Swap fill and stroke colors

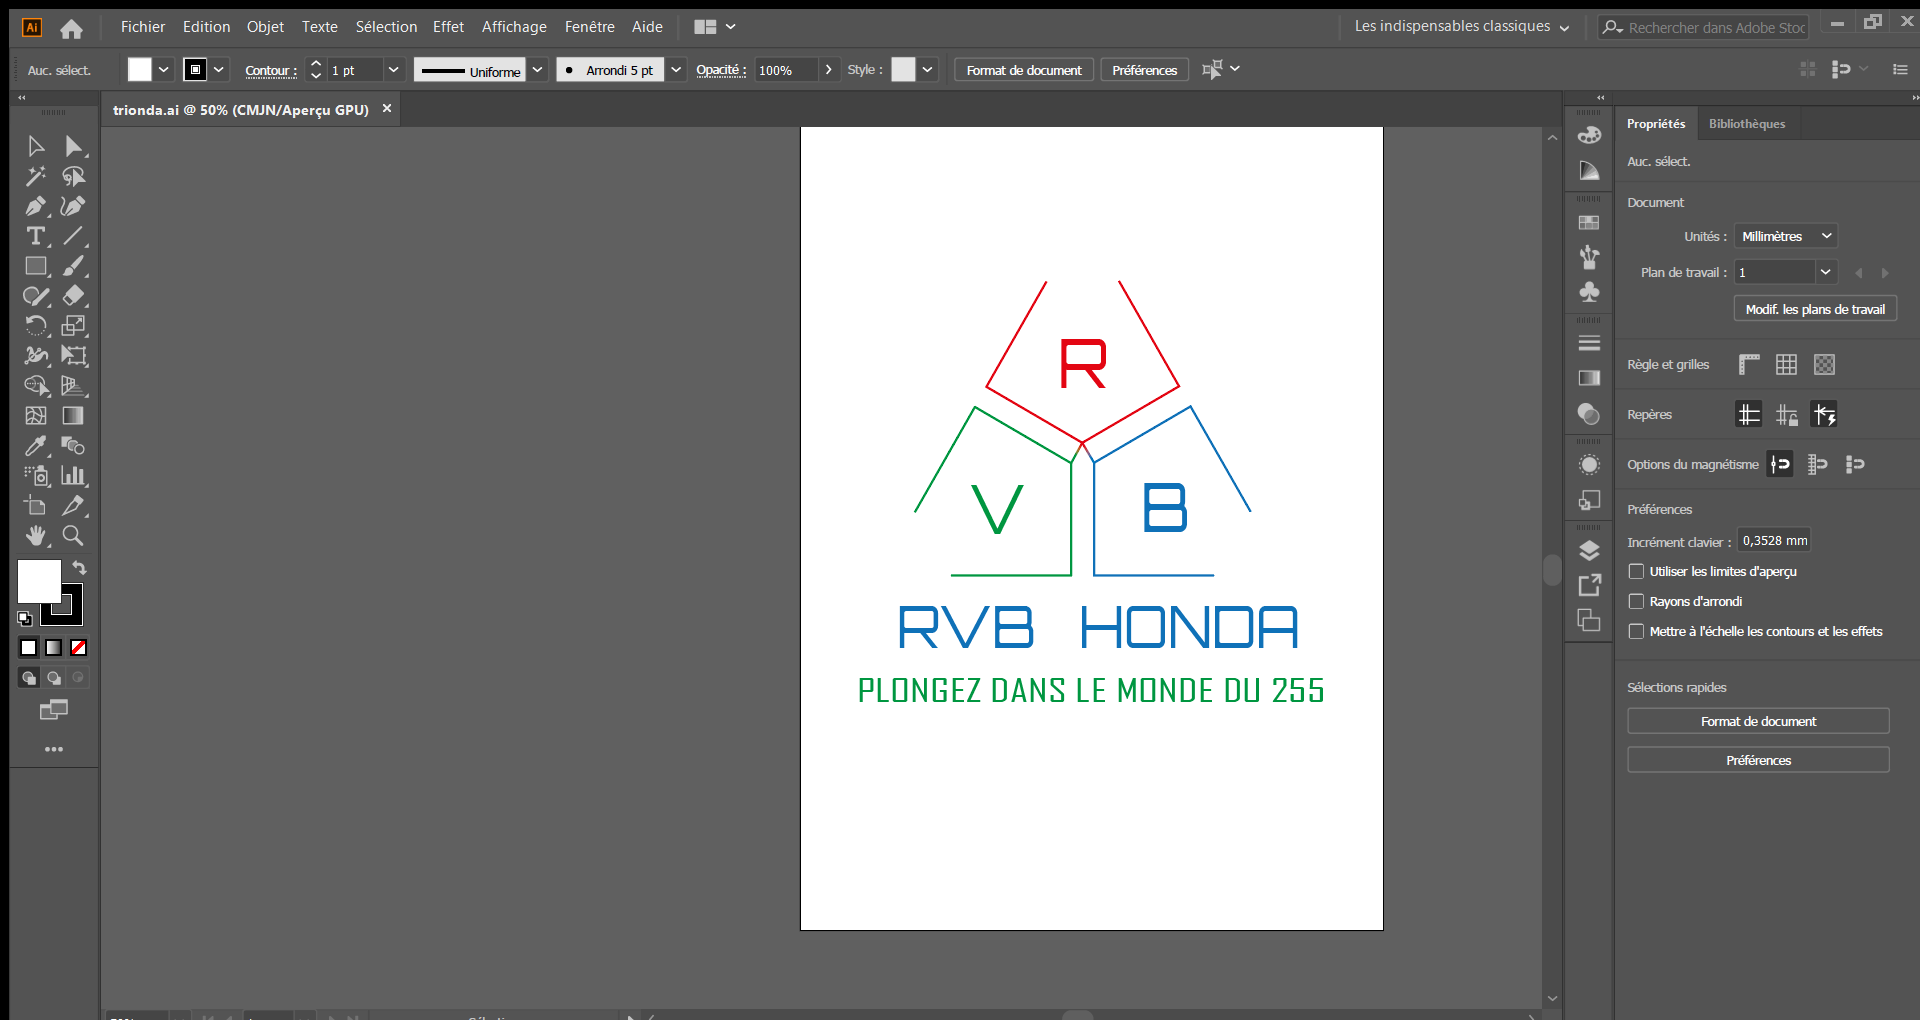pyautogui.click(x=79, y=568)
